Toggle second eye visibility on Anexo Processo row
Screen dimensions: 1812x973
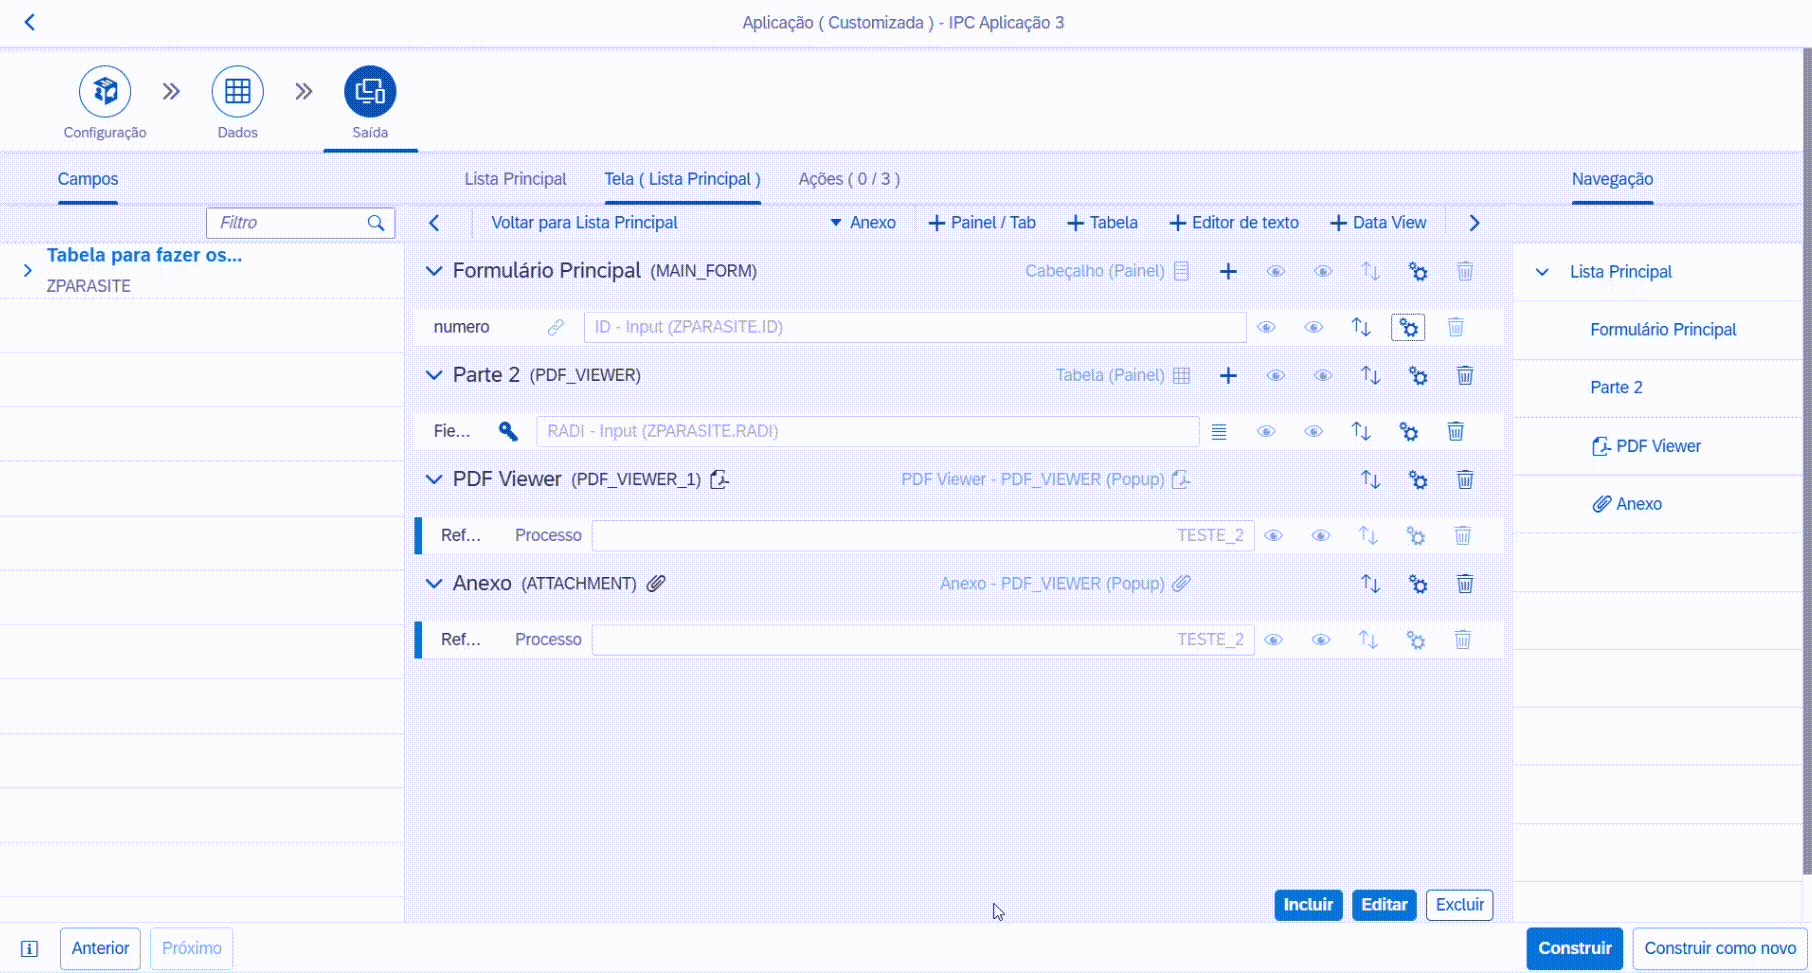1320,639
